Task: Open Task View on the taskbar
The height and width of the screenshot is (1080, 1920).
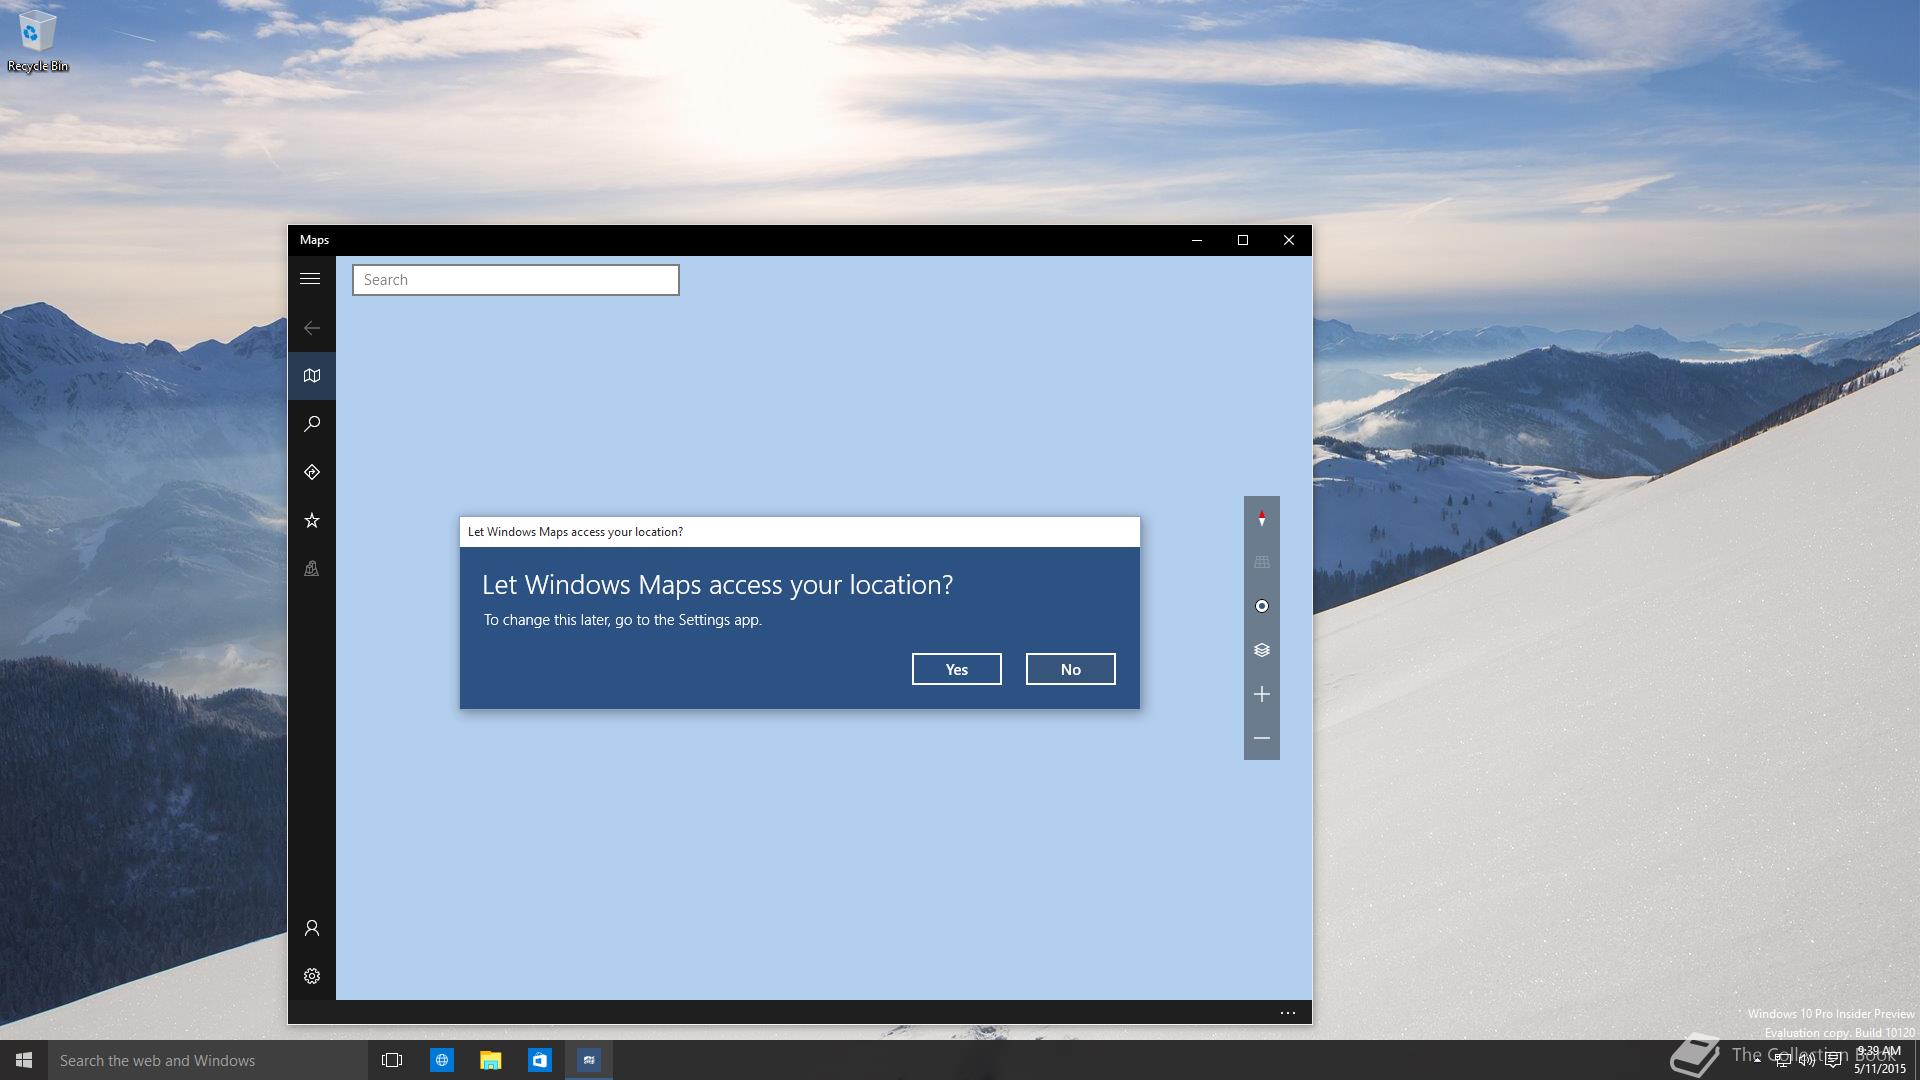Action: 392,1060
